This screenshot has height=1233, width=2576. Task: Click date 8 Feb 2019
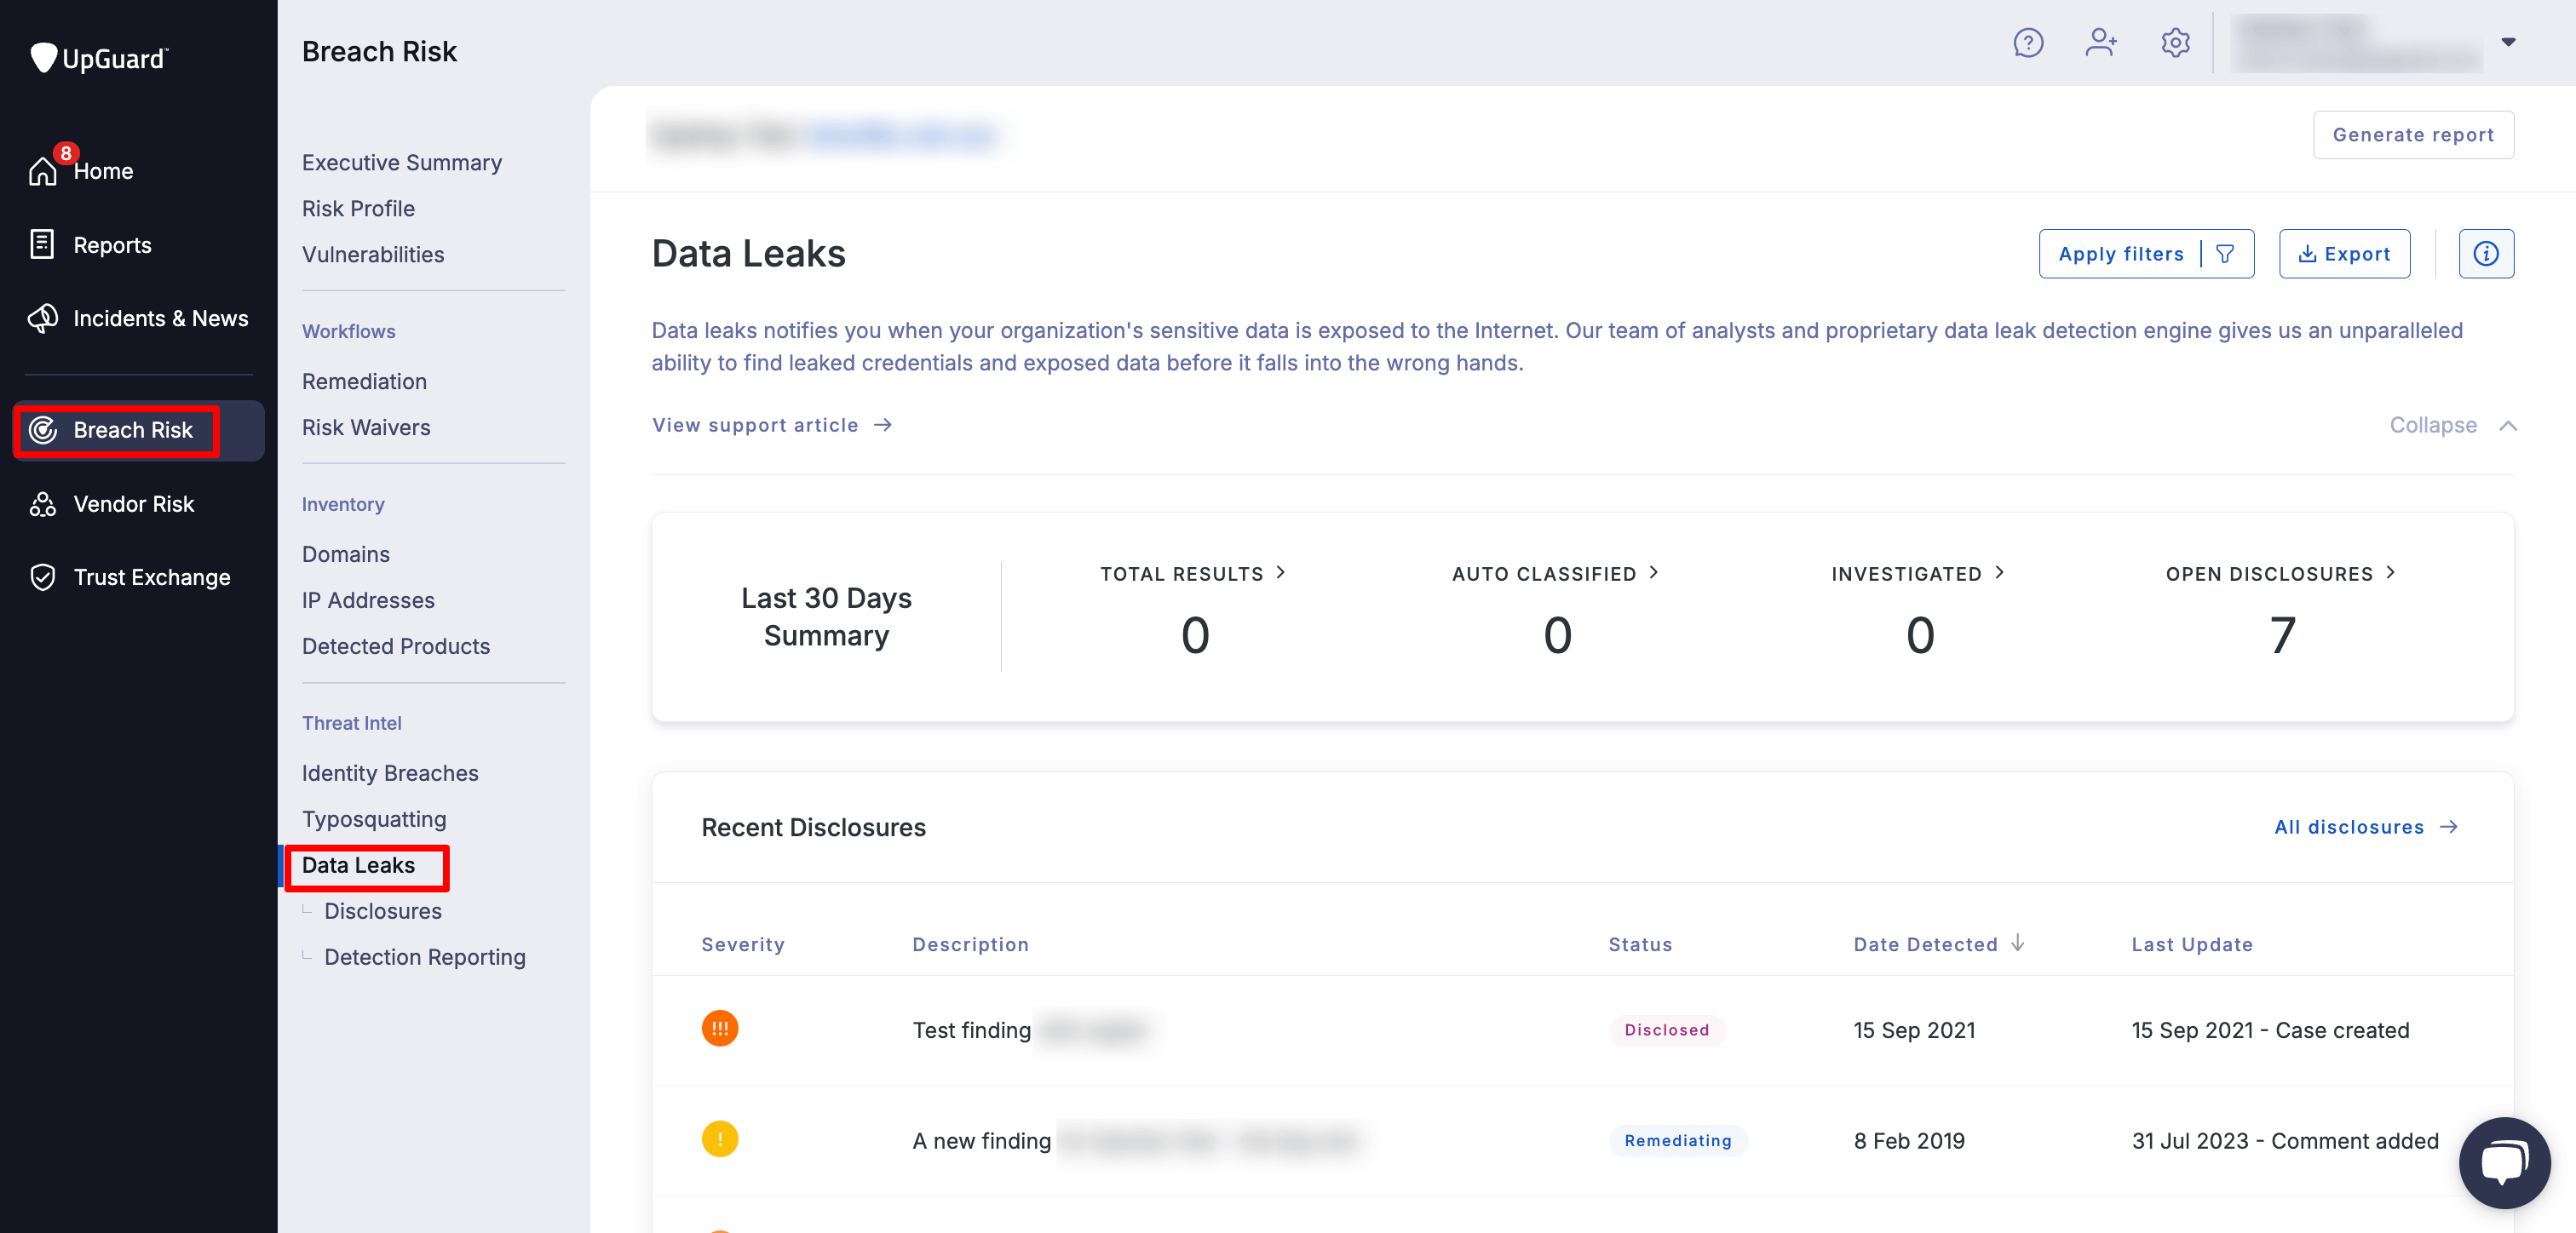[1909, 1140]
